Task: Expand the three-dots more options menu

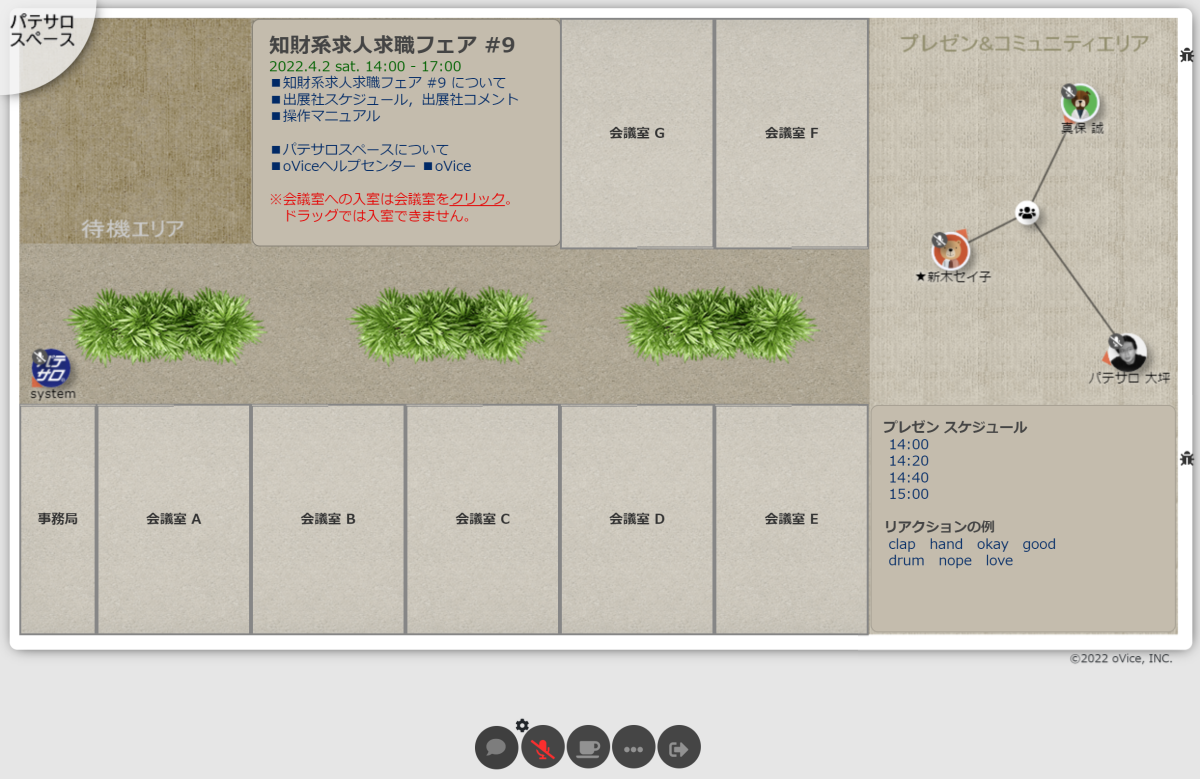Action: pos(633,747)
